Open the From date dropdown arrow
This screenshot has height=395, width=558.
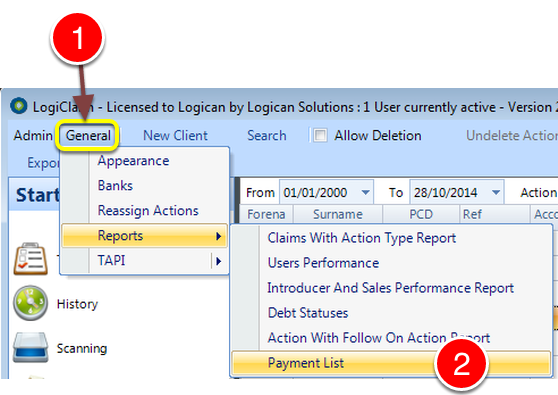[365, 192]
